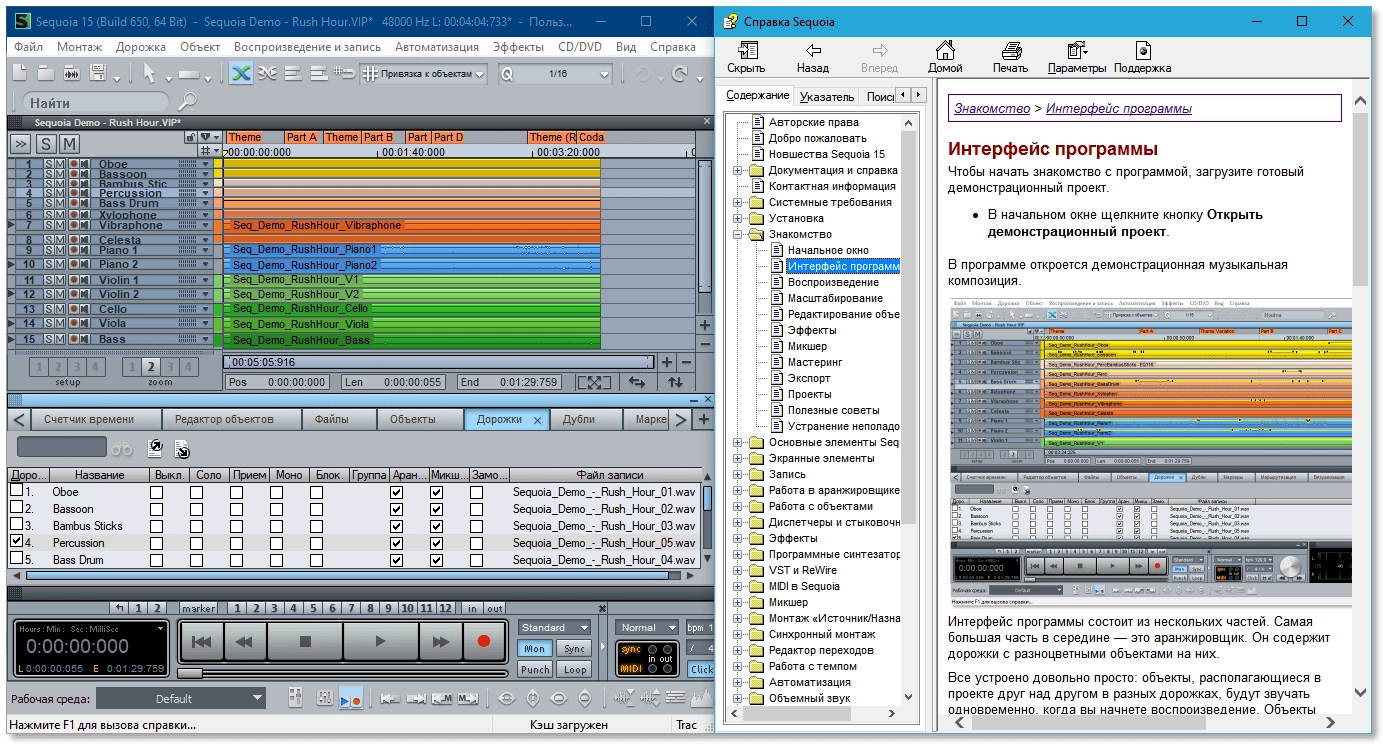Click the help screenshot thumbnail image
The width and height of the screenshot is (1383, 745).
1150,452
